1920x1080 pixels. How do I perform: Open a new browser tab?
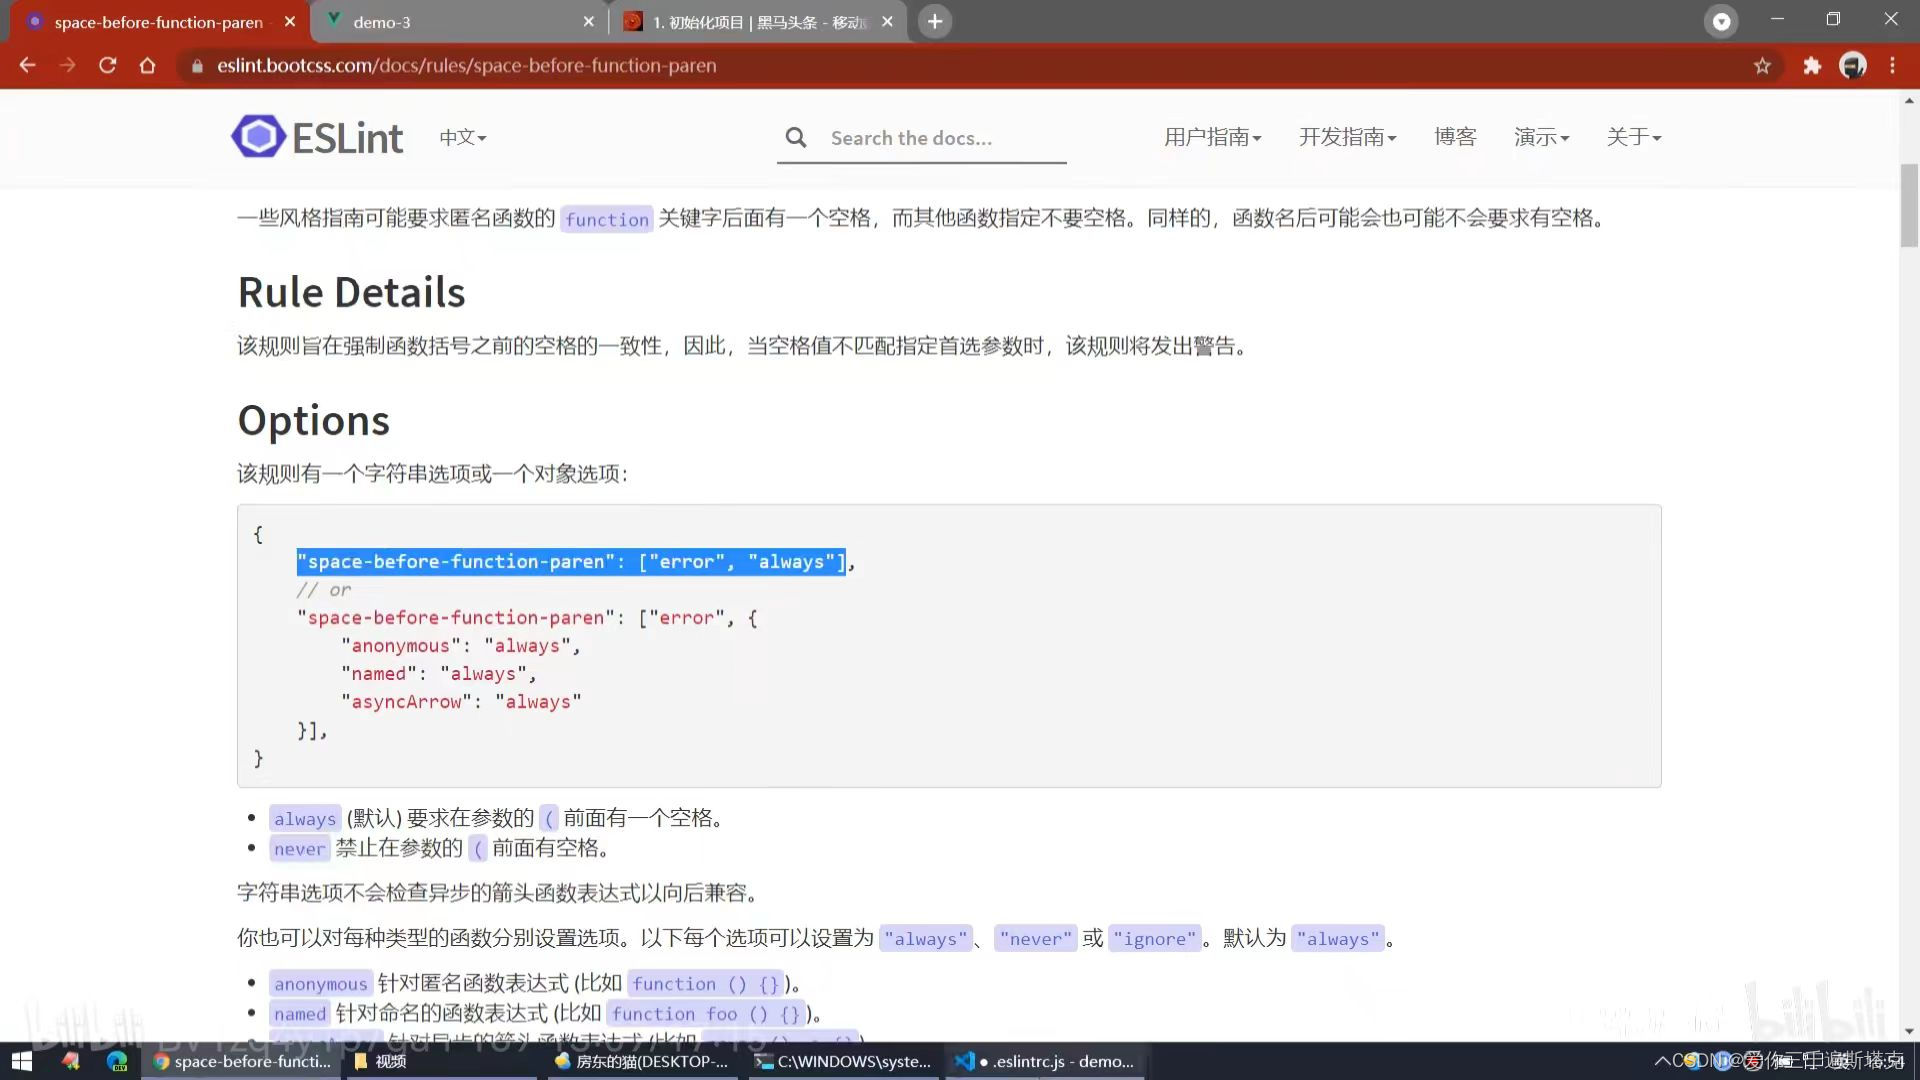pyautogui.click(x=934, y=21)
